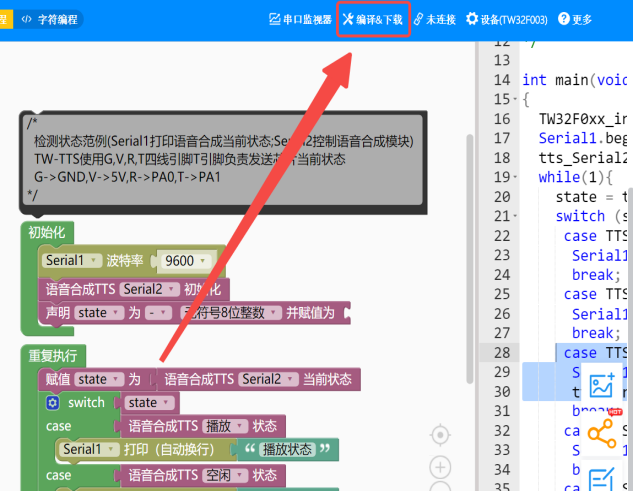Select the 重复执行 loop block
The image size is (634, 492).
53,356
